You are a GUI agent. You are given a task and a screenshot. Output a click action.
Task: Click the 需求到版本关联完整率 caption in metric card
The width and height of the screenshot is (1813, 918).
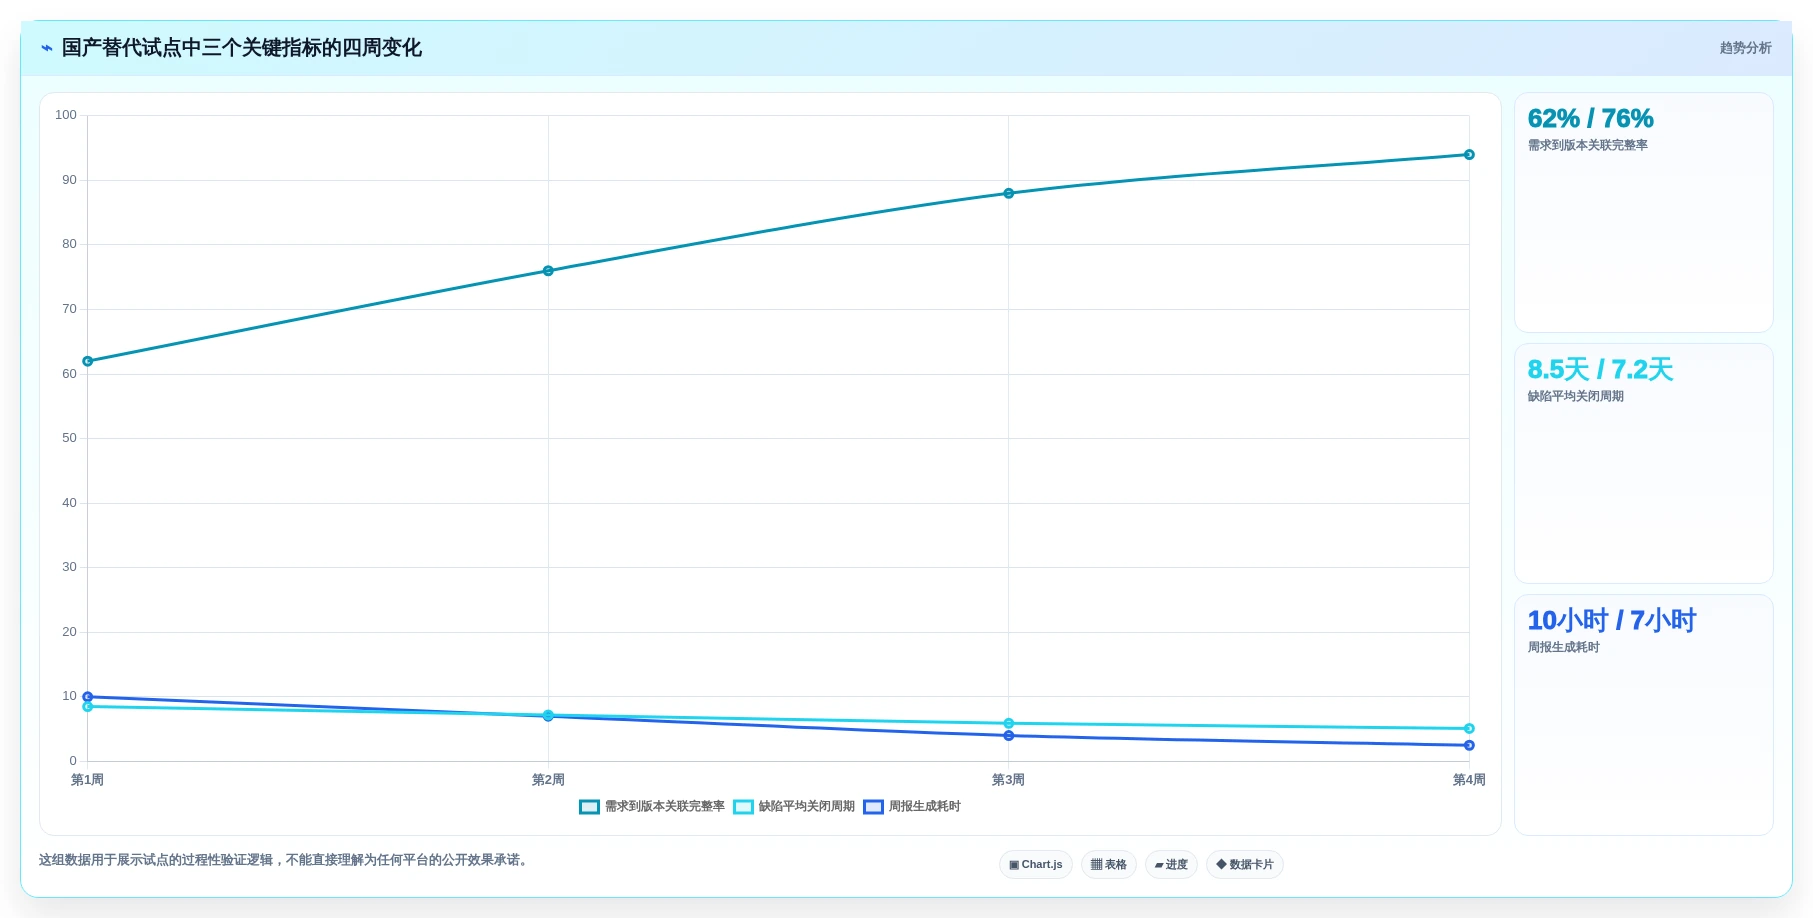pyautogui.click(x=1588, y=146)
